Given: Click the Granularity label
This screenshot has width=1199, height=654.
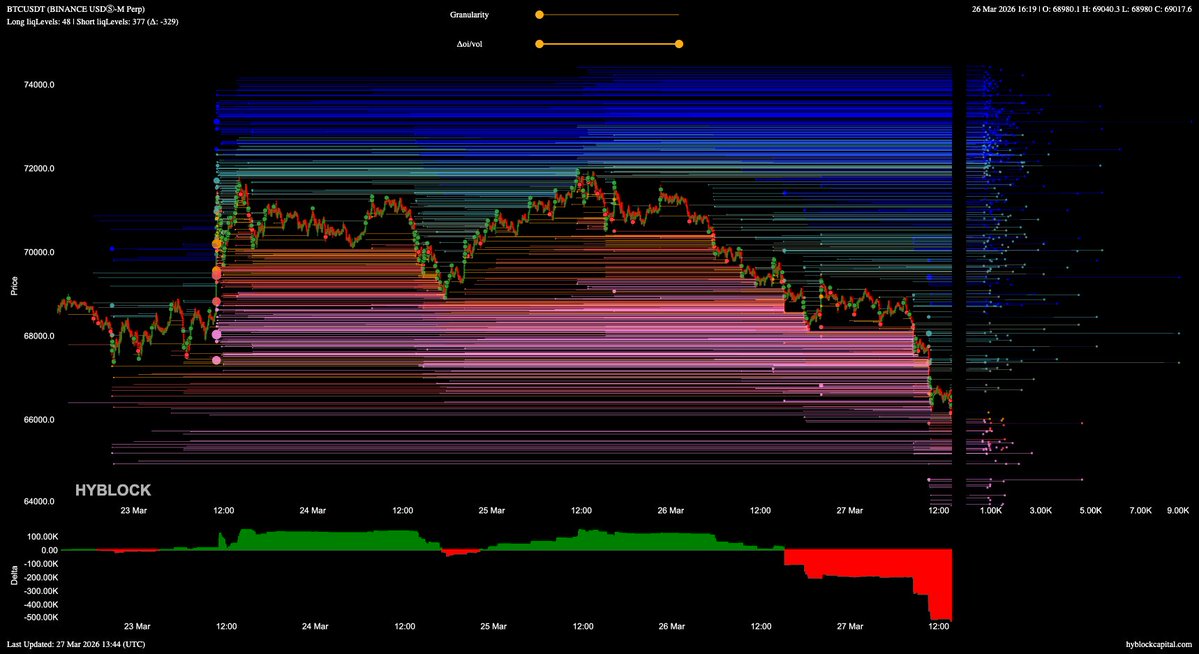Looking at the screenshot, I should [470, 15].
